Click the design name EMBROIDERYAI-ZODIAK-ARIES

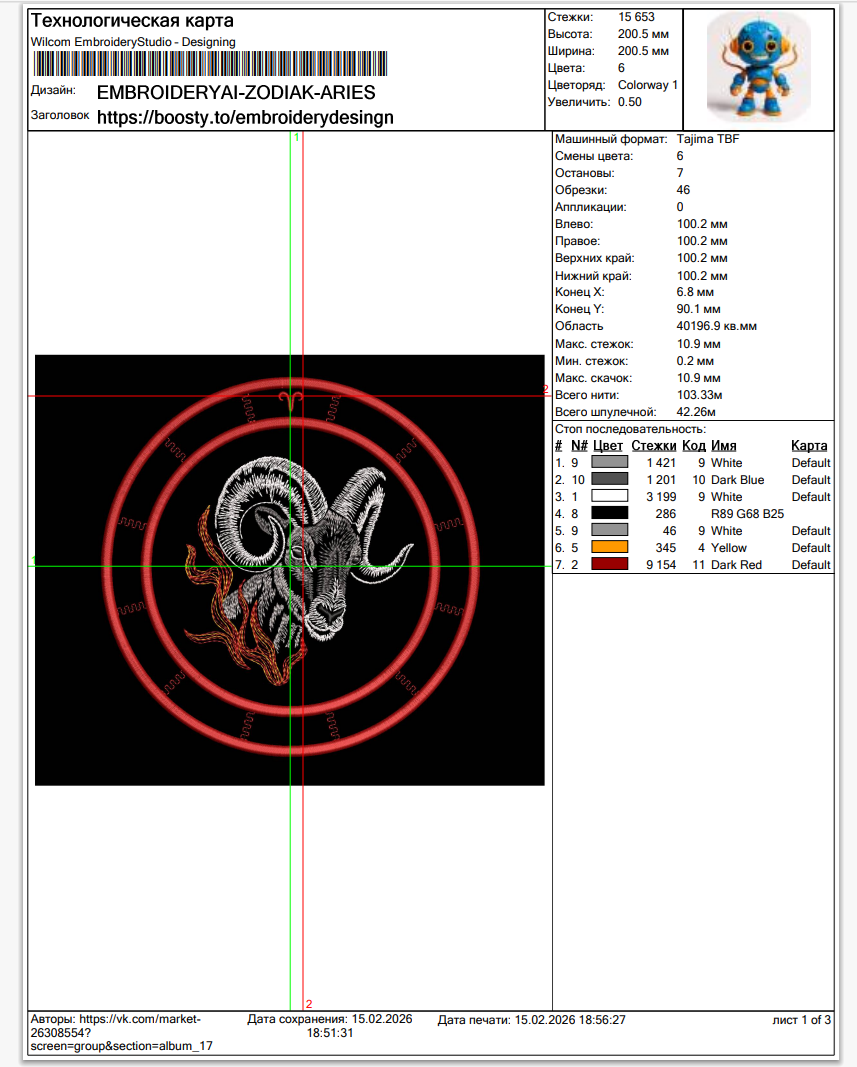coord(236,93)
